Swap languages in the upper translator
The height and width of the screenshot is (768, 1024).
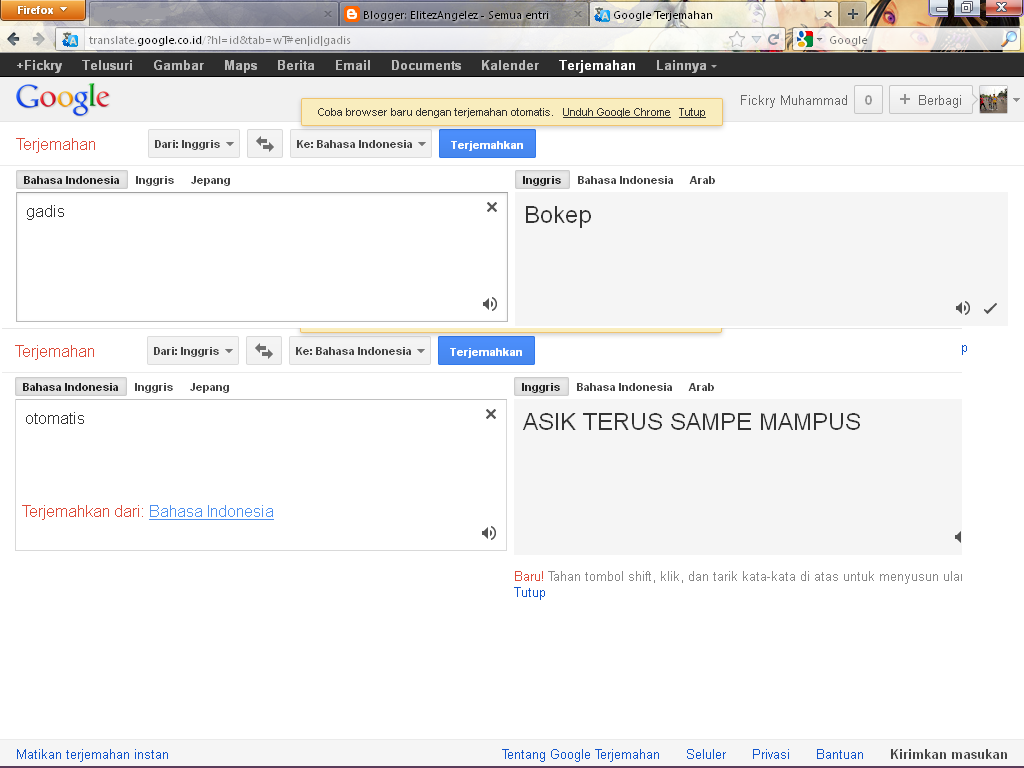coord(264,144)
